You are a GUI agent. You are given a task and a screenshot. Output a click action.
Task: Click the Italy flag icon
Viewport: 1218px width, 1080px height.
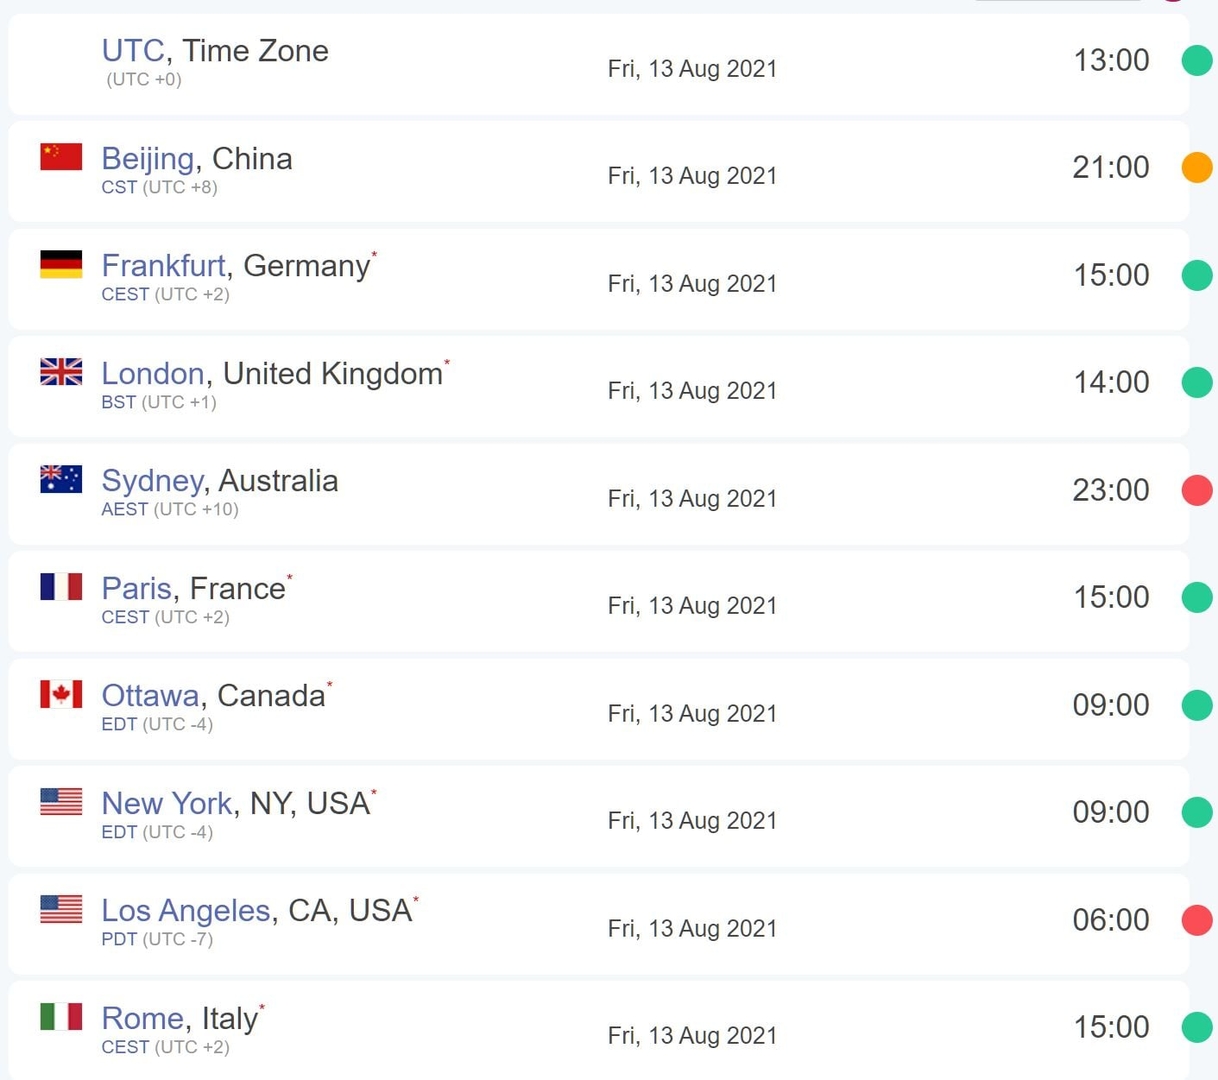point(61,1017)
